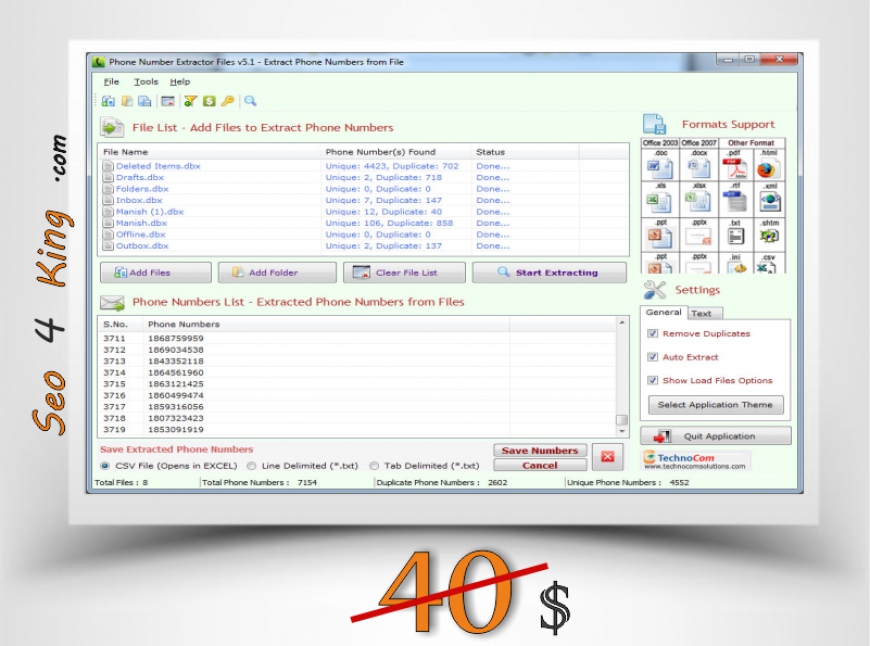Click the yellow folder toolbar icon
870x646 pixels.
127,101
